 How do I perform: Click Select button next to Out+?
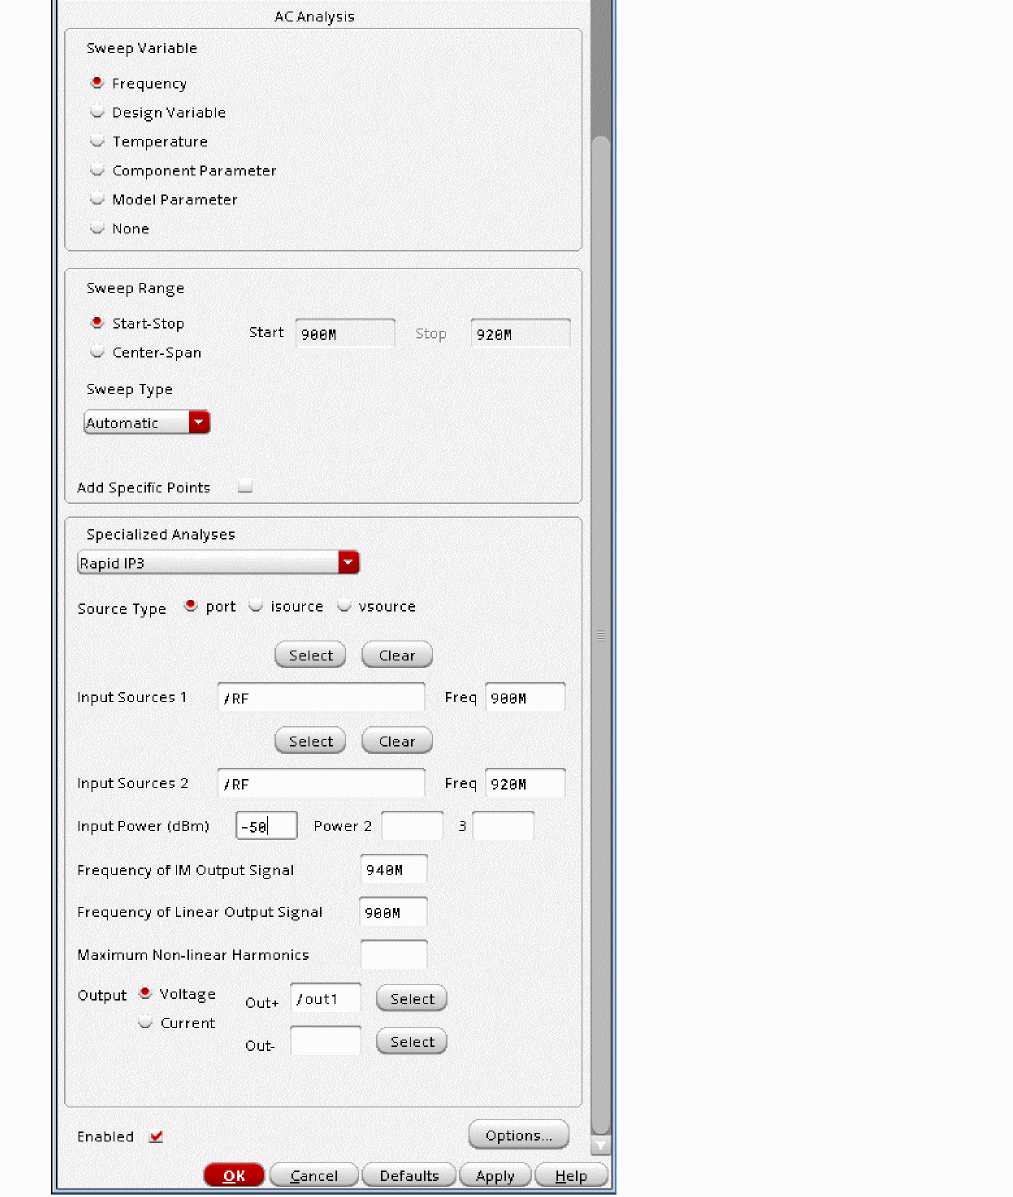click(x=411, y=999)
